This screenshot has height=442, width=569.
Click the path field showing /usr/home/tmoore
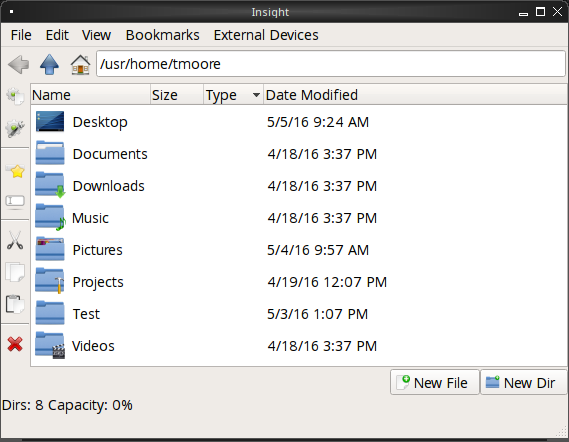(331, 64)
